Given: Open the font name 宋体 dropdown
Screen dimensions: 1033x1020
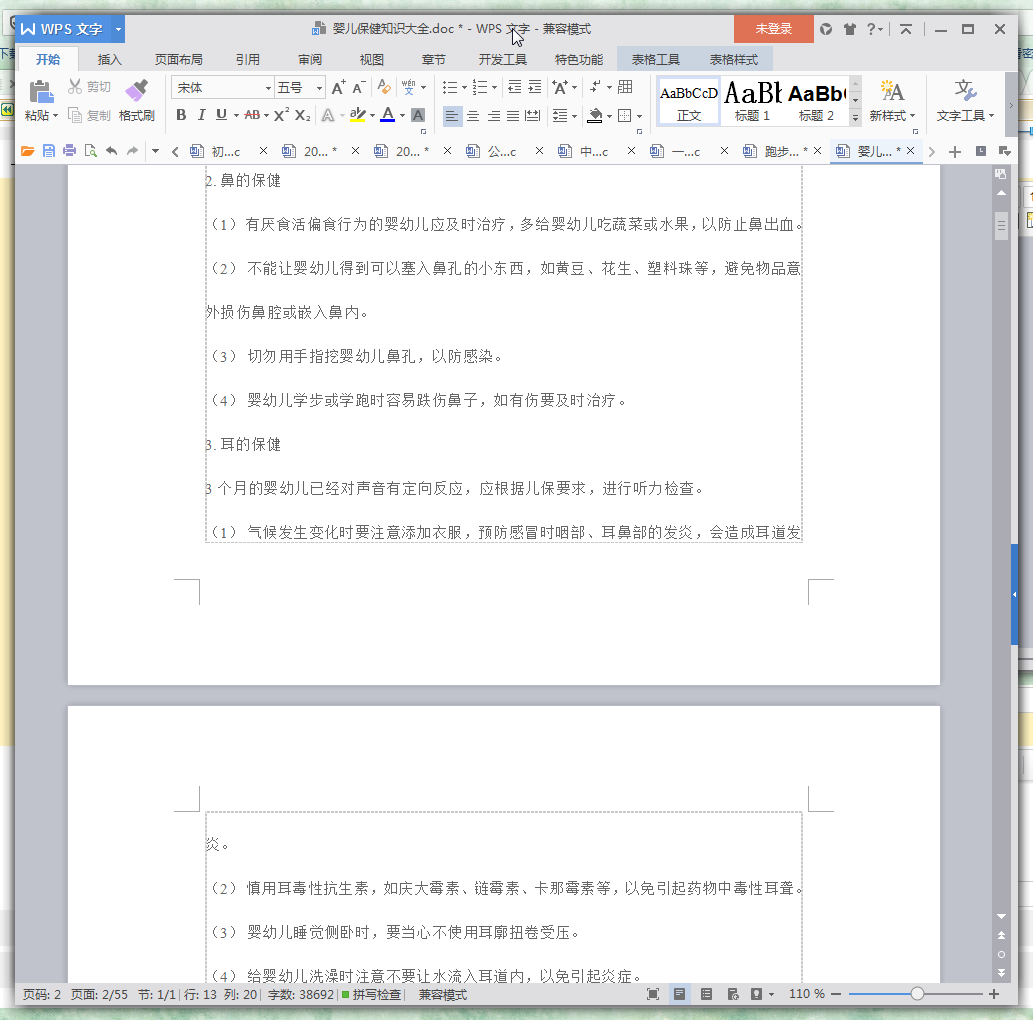Looking at the screenshot, I should 268,88.
